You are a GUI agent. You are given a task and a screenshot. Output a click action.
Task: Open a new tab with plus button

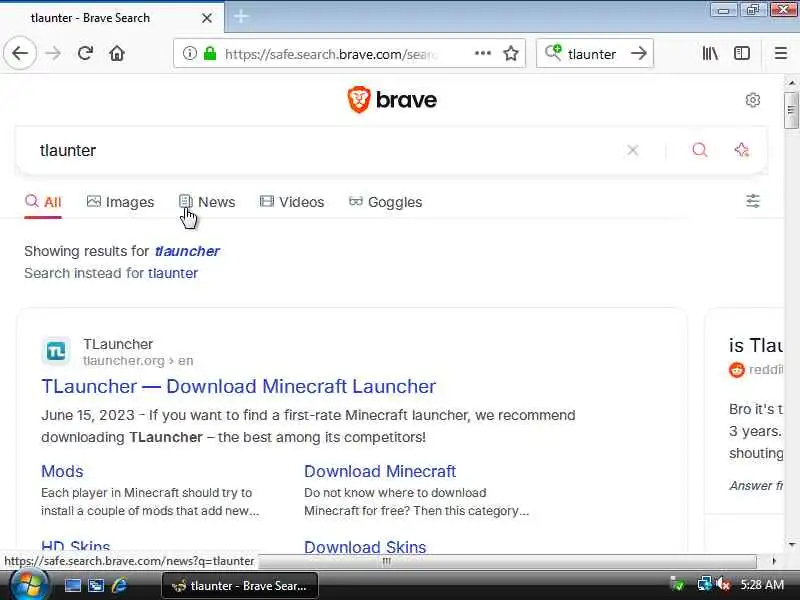click(x=241, y=17)
